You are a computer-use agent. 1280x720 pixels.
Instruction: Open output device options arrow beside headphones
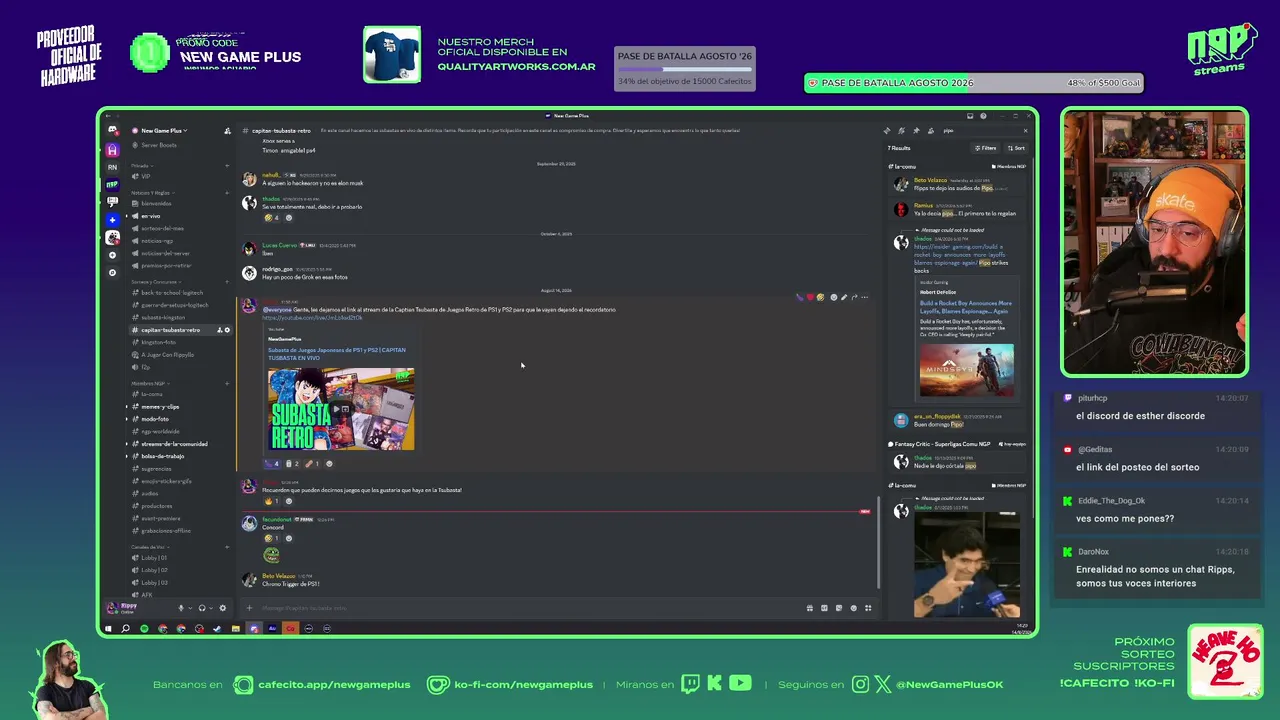(x=211, y=608)
